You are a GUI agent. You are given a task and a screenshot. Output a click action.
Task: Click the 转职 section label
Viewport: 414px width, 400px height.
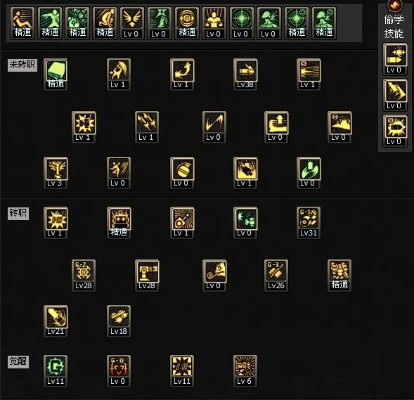pyautogui.click(x=18, y=213)
